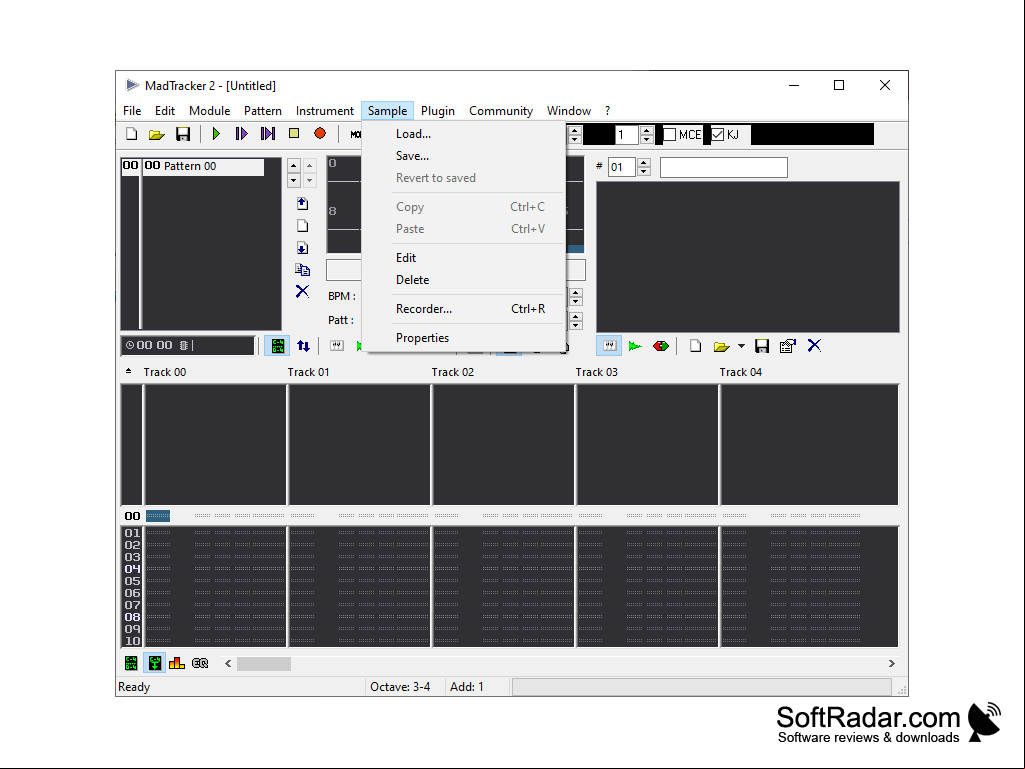Viewport: 1025px width, 769px height.
Task: Click the scroll left arrow
Action: [x=228, y=664]
